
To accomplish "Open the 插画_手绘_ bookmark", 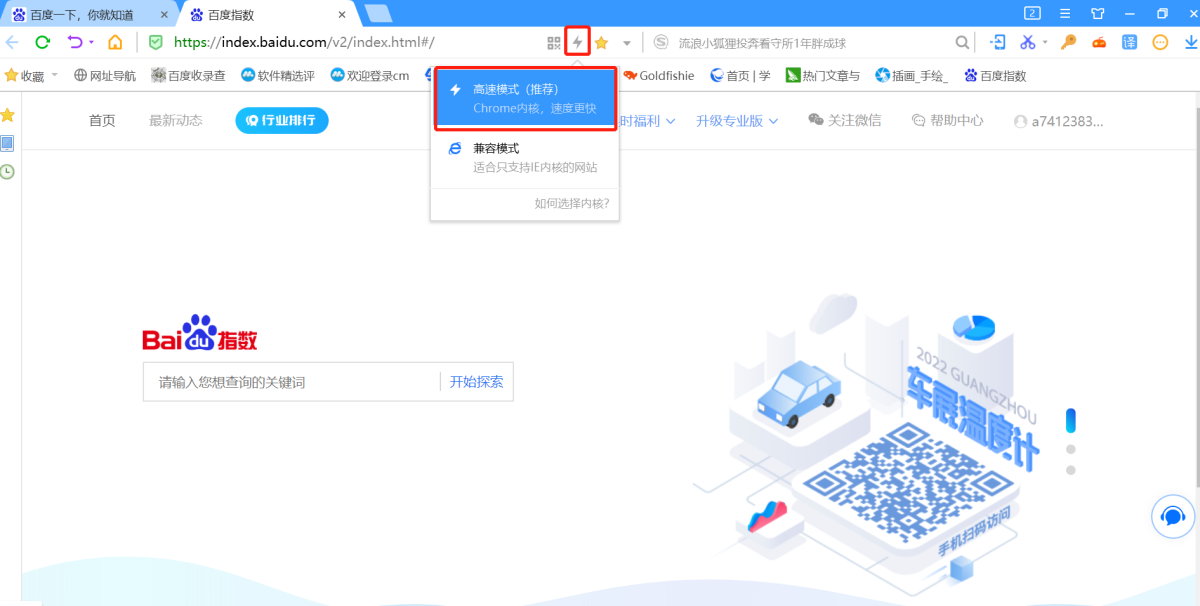I will pos(912,76).
